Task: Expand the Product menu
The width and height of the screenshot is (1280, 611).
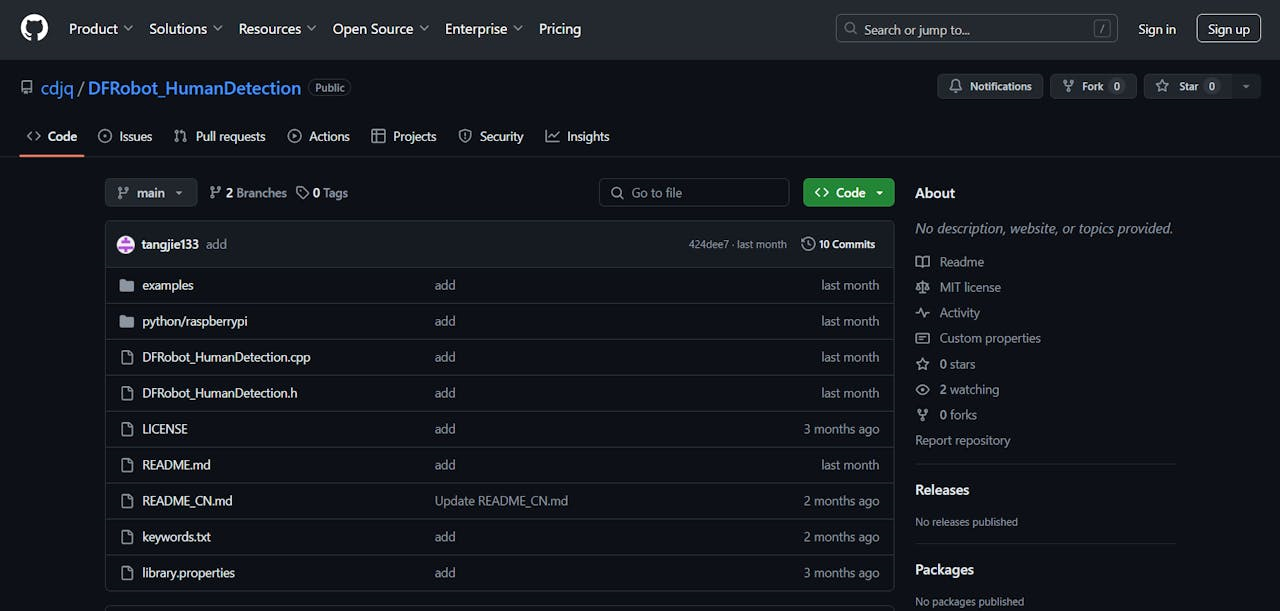Action: coord(100,29)
